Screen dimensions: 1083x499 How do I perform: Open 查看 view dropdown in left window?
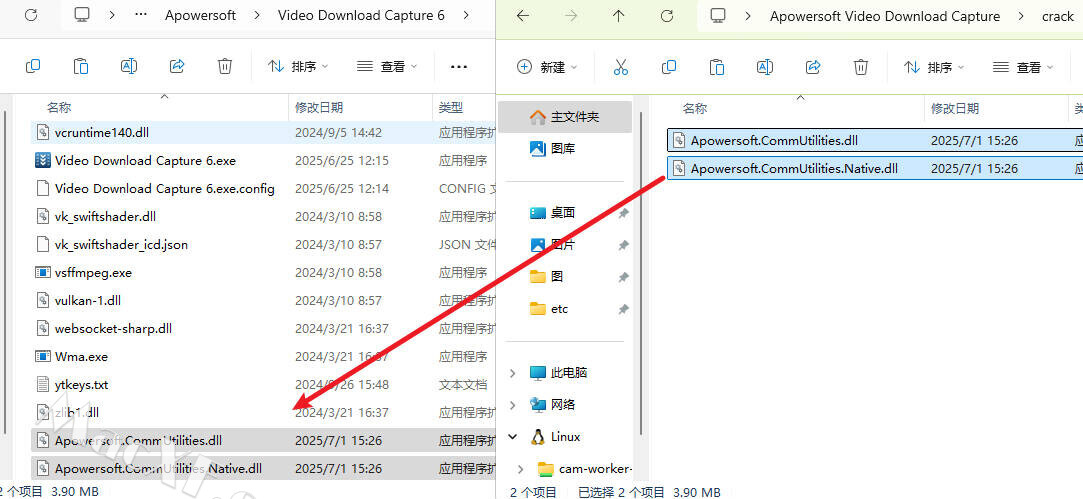pos(387,66)
